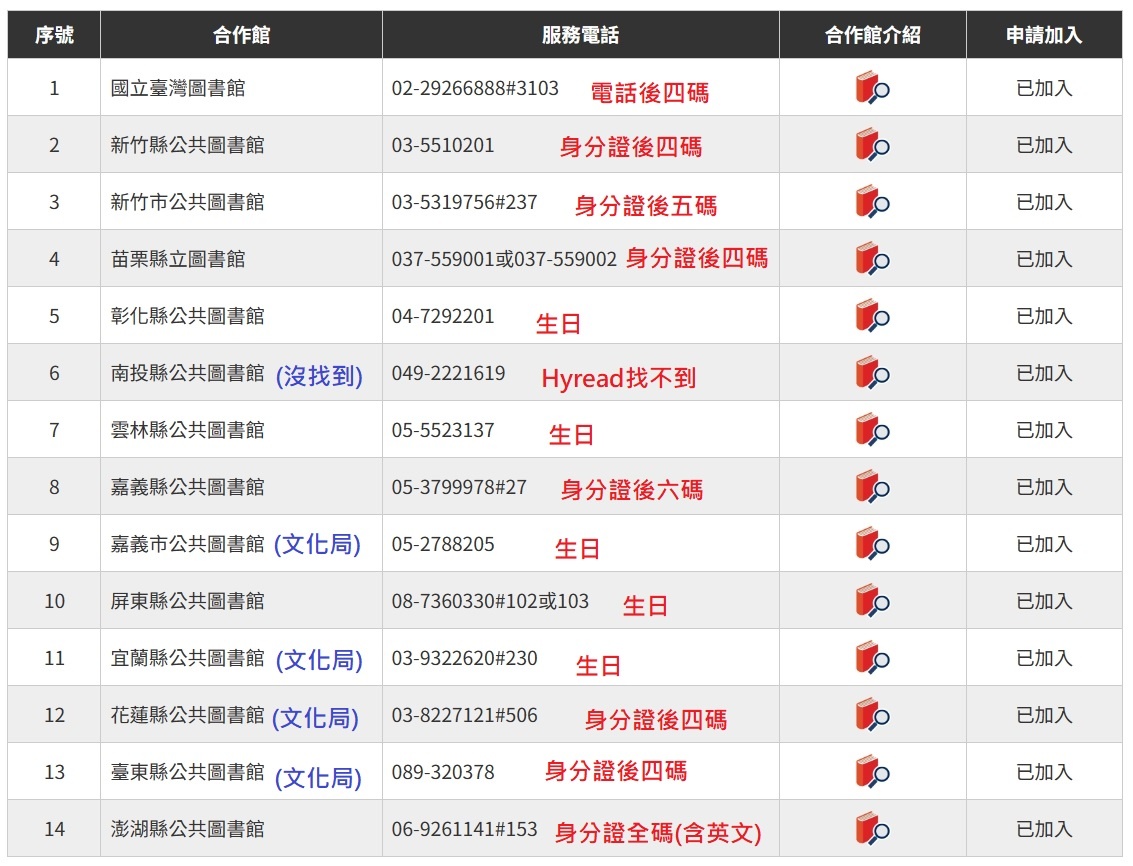Open the 宜蘭縣公共圖書館 introduction icon
Image resolution: width=1133 pixels, height=866 pixels.
872,659
